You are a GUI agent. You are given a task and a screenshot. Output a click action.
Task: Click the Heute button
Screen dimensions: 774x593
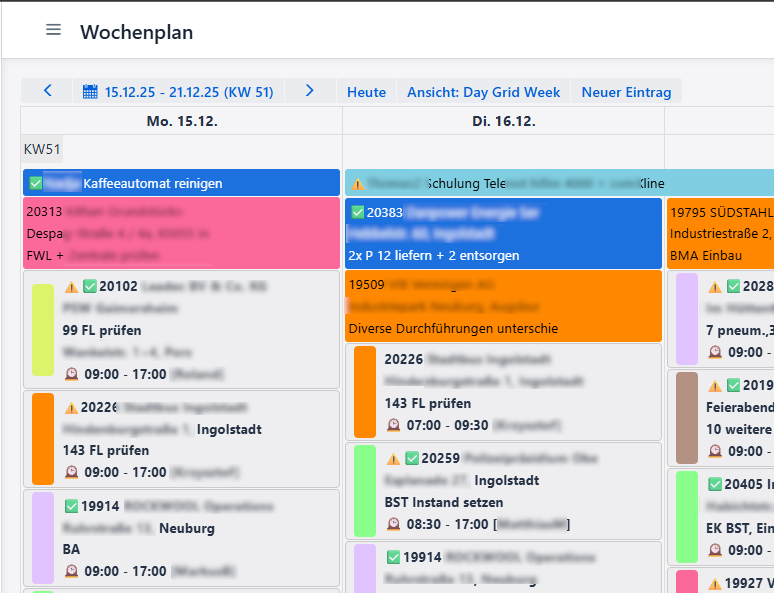(366, 92)
